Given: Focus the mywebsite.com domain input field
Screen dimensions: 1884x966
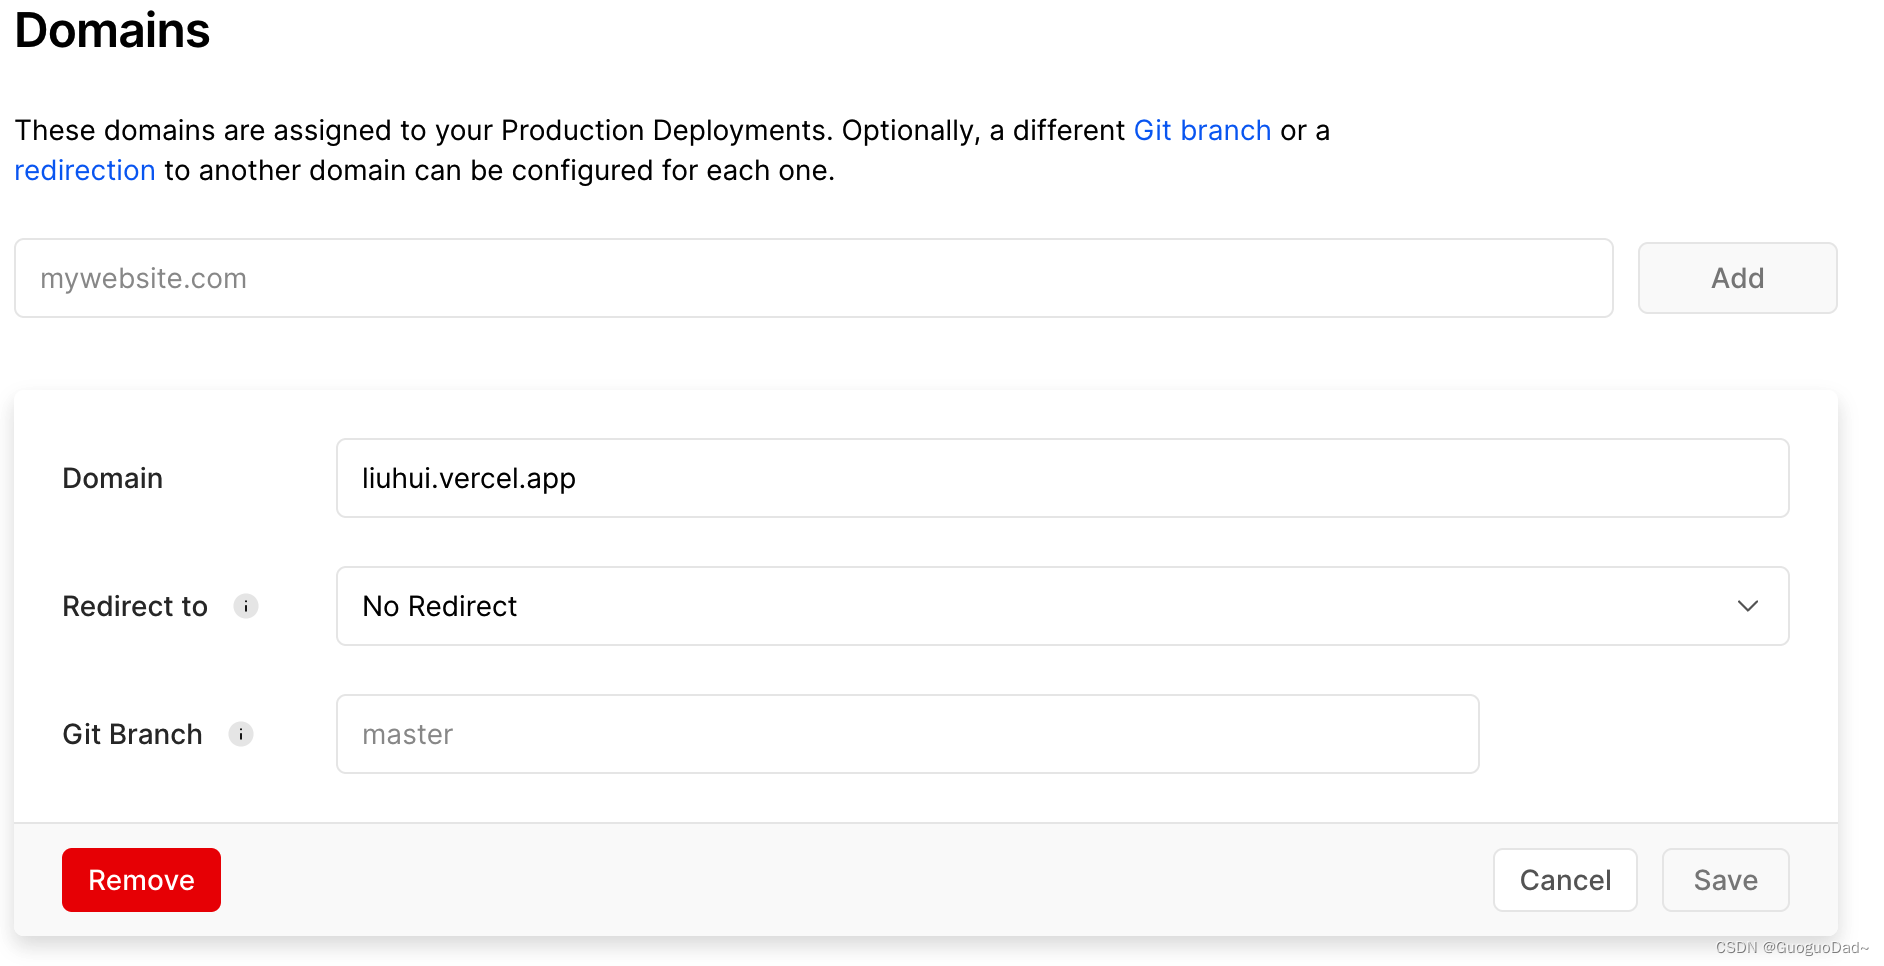Looking at the screenshot, I should point(813,278).
